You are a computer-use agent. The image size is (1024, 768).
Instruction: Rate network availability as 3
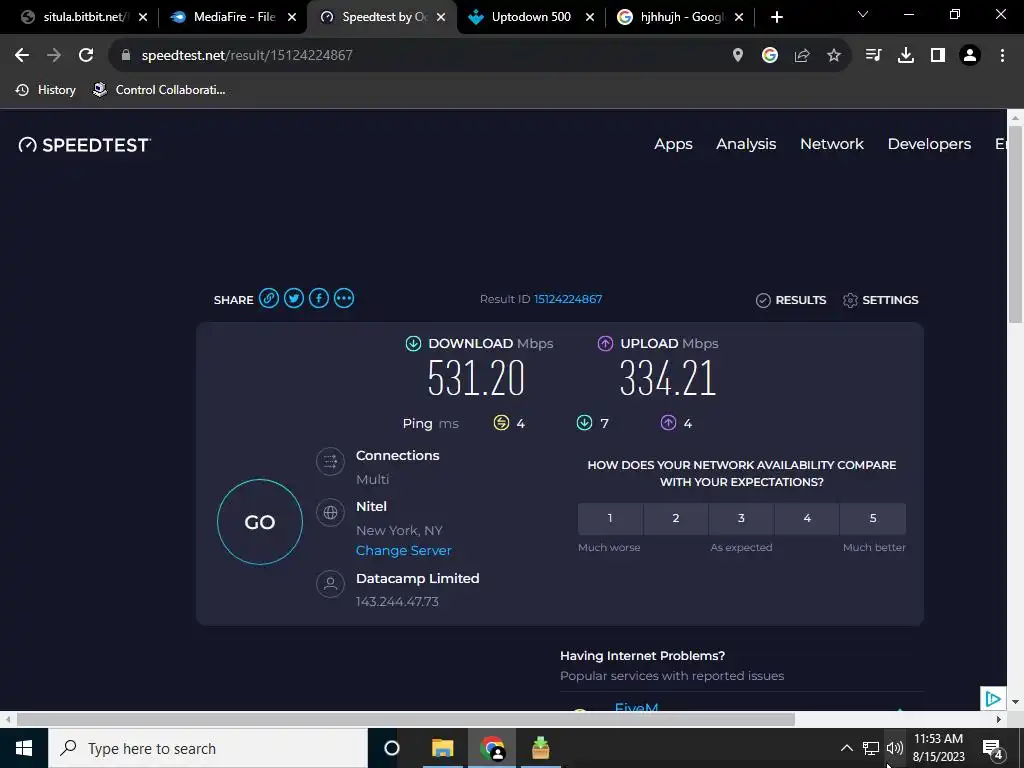[741, 519]
